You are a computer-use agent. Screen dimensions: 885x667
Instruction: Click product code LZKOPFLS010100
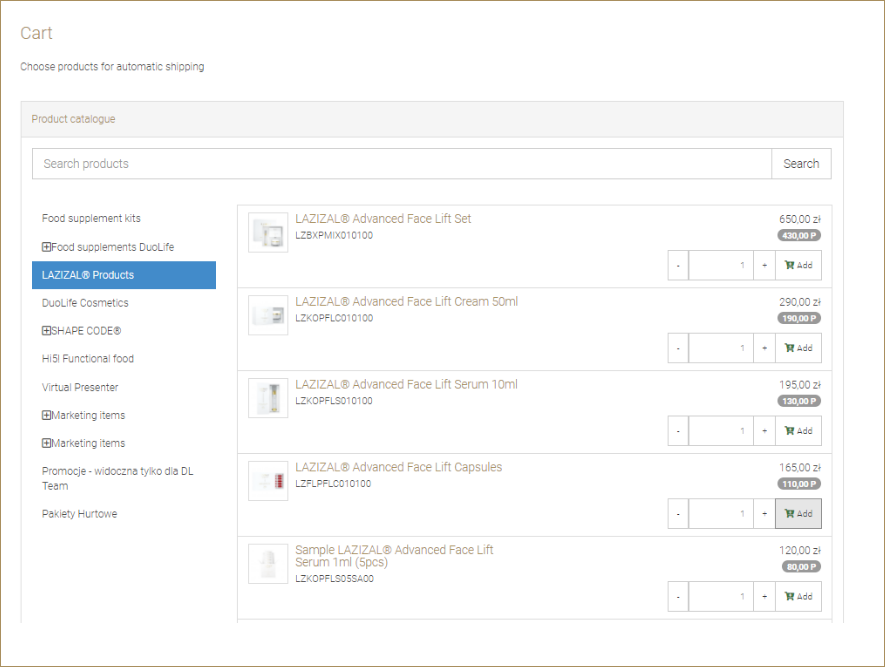(334, 401)
